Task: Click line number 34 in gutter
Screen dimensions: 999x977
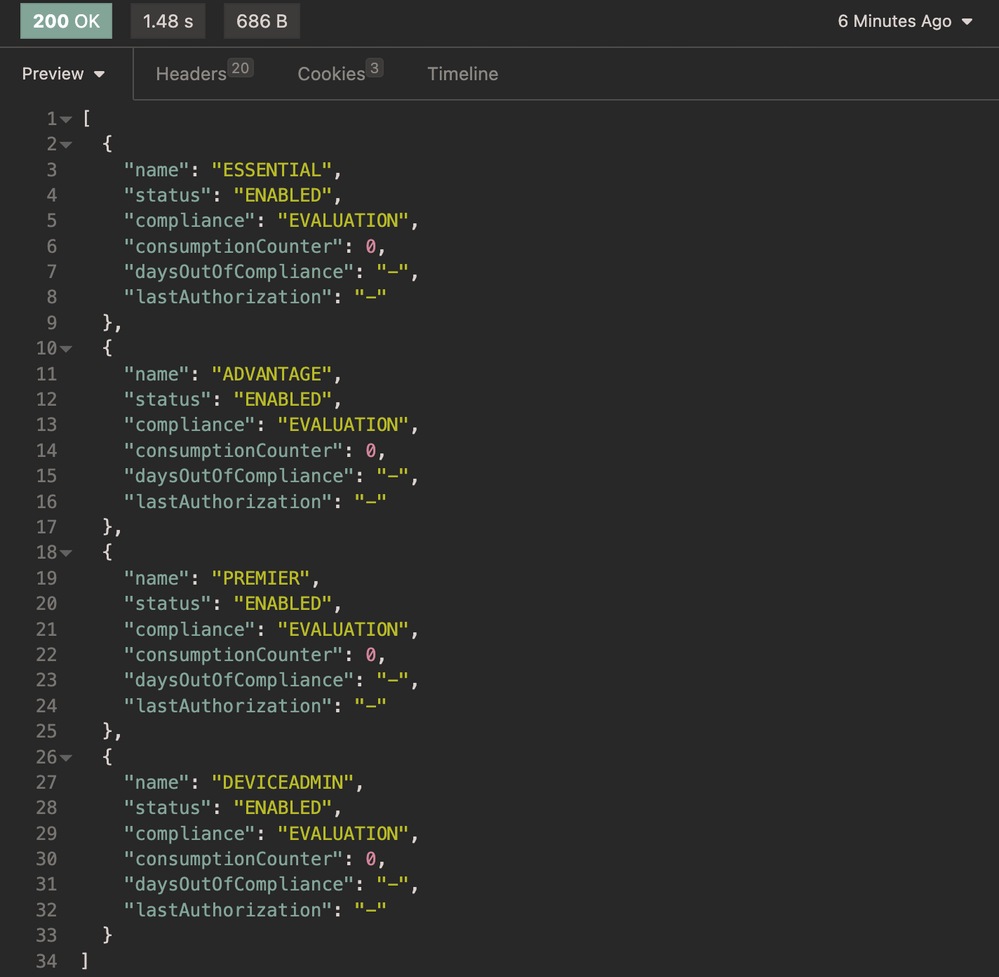Action: [x=47, y=961]
